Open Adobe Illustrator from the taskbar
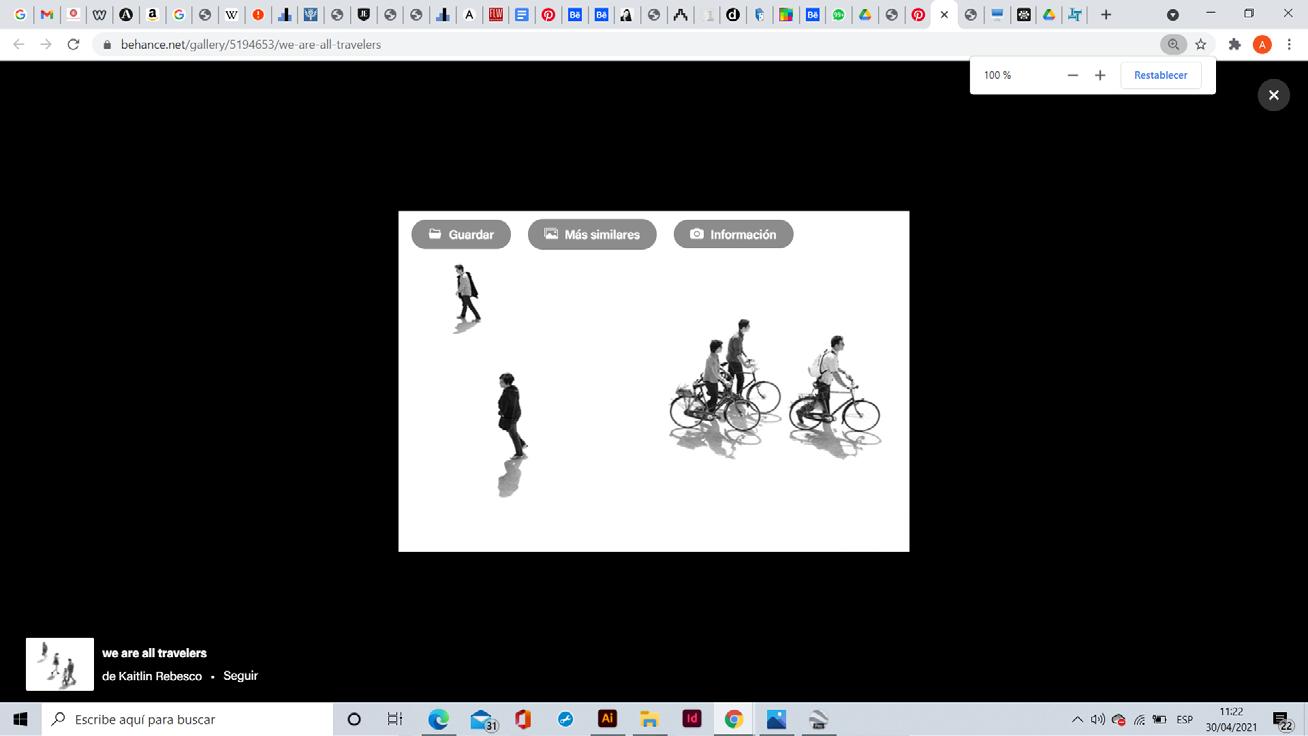The width and height of the screenshot is (1308, 736). click(x=607, y=719)
